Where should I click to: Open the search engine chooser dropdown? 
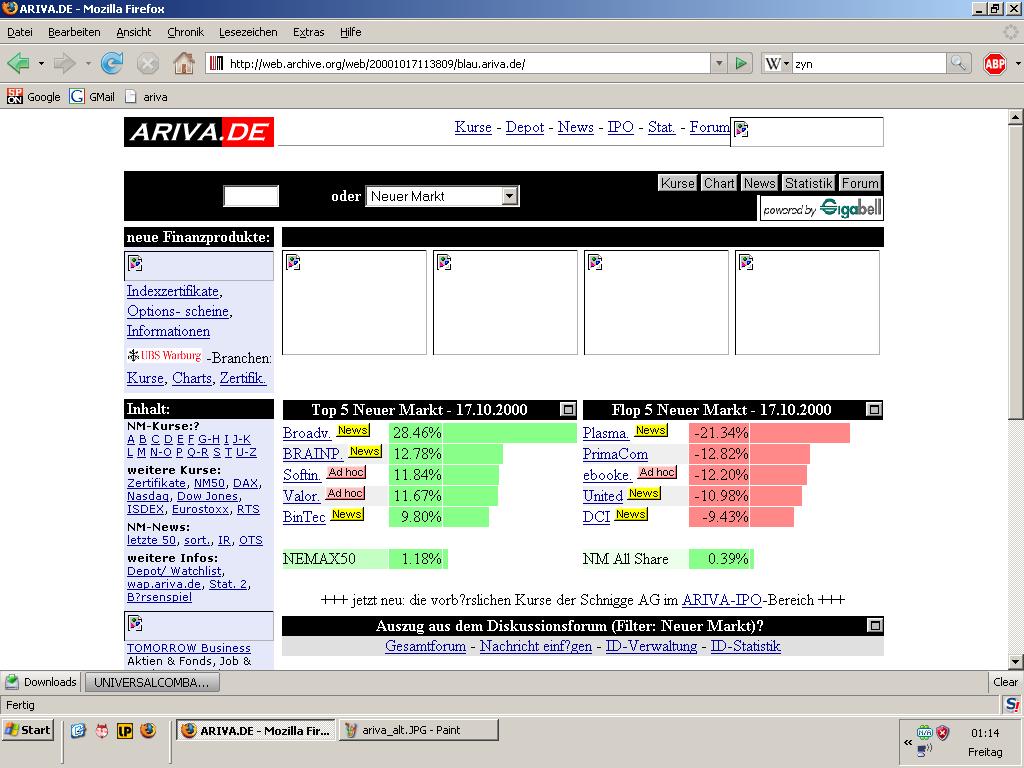pyautogui.click(x=786, y=63)
